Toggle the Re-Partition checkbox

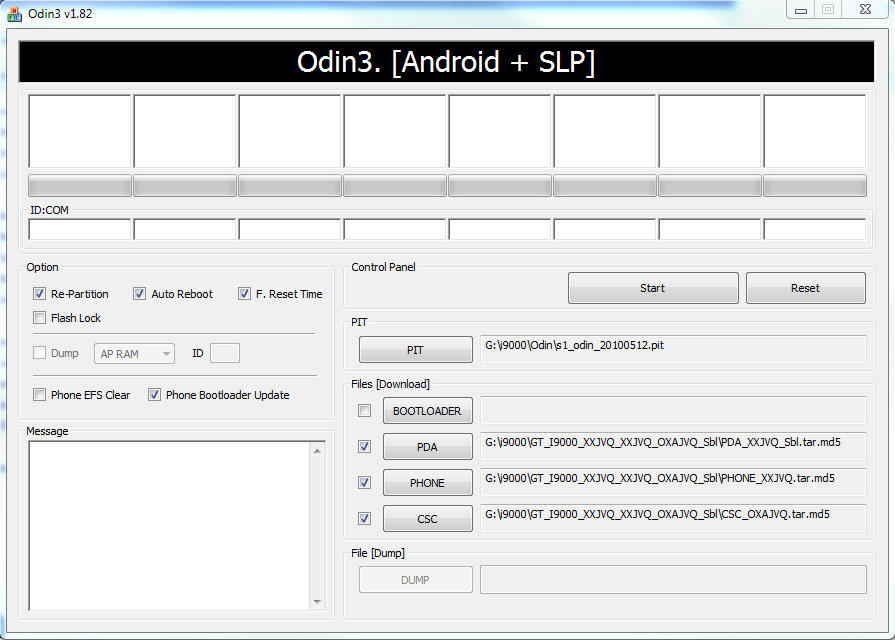[39, 294]
